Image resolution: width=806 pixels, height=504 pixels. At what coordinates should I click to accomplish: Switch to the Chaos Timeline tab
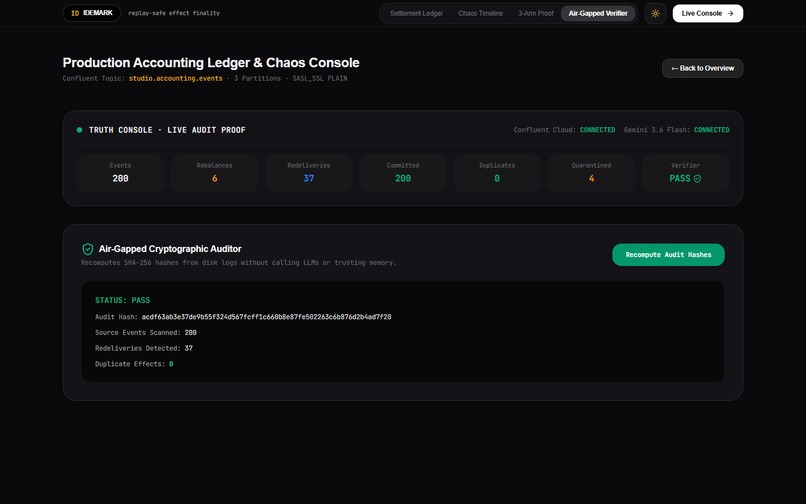(x=480, y=13)
